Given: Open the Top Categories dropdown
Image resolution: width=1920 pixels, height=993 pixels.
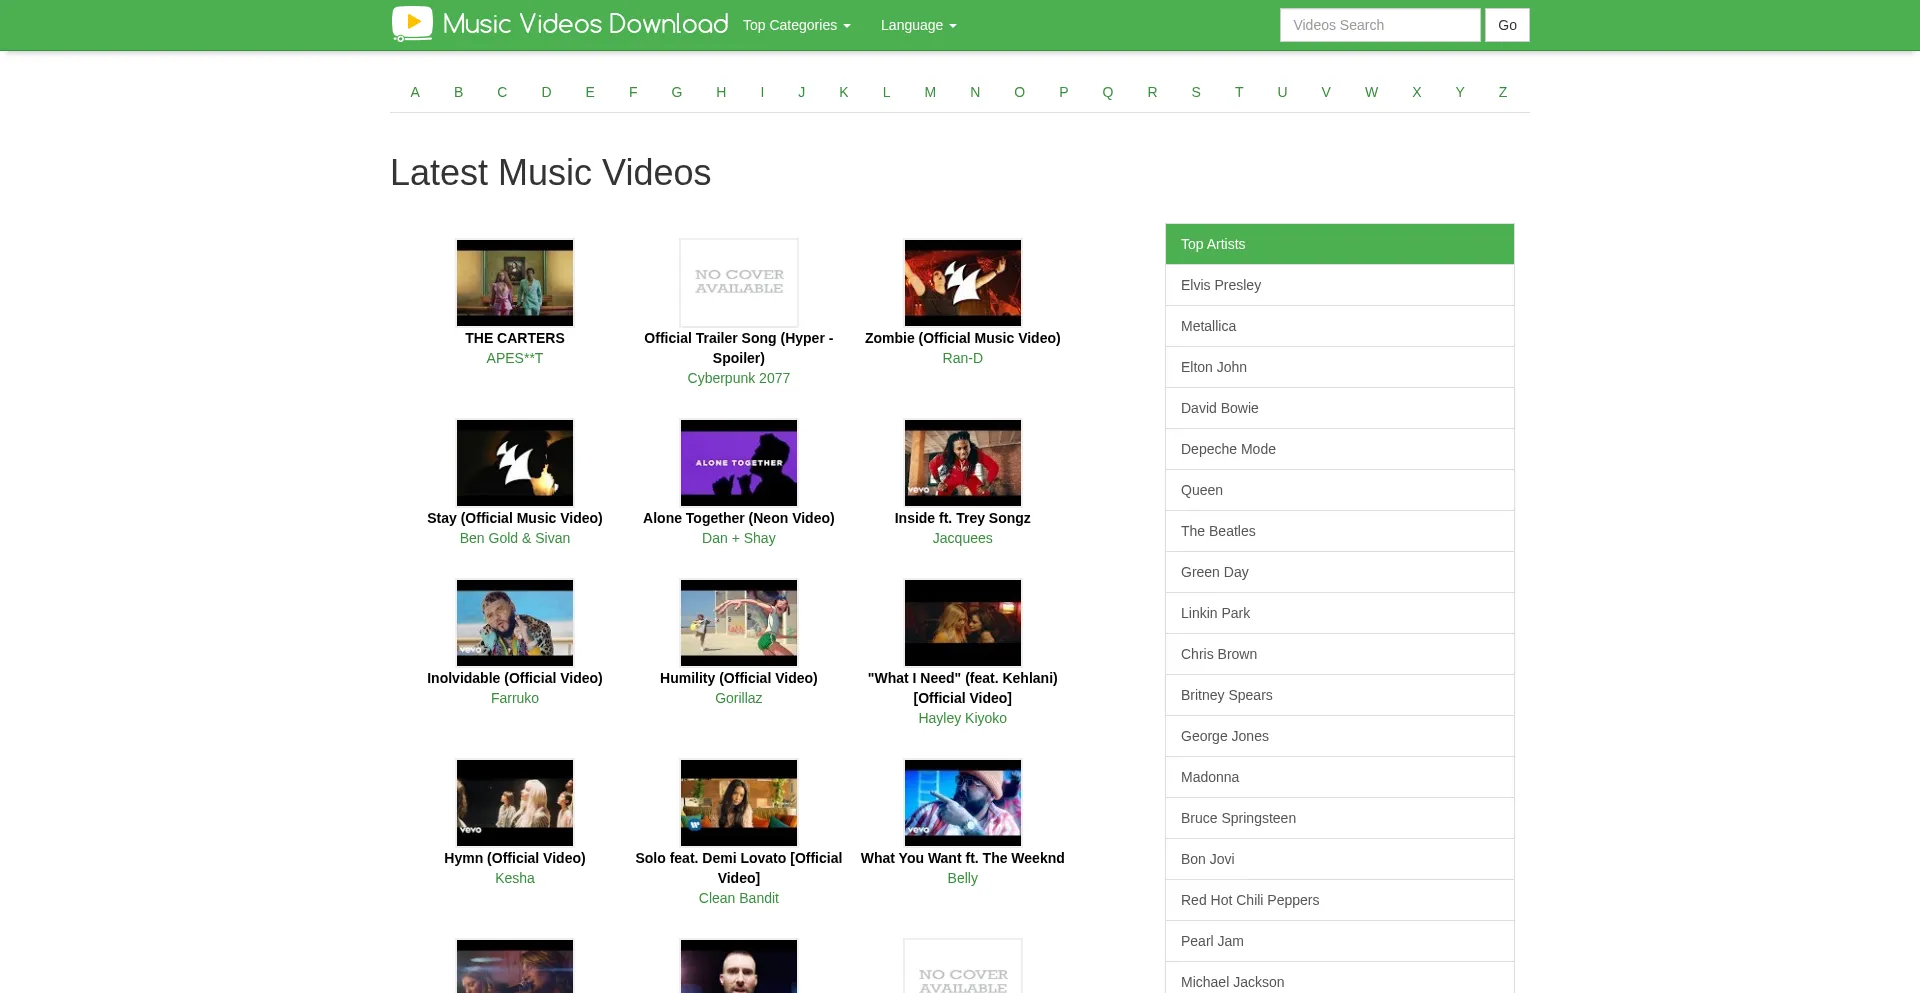Looking at the screenshot, I should click(x=796, y=25).
